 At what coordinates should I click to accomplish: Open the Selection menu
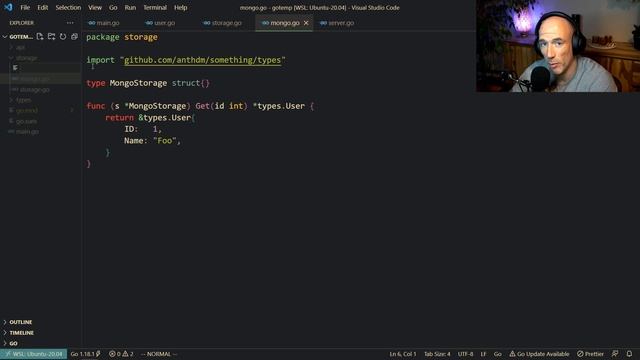point(68,7)
